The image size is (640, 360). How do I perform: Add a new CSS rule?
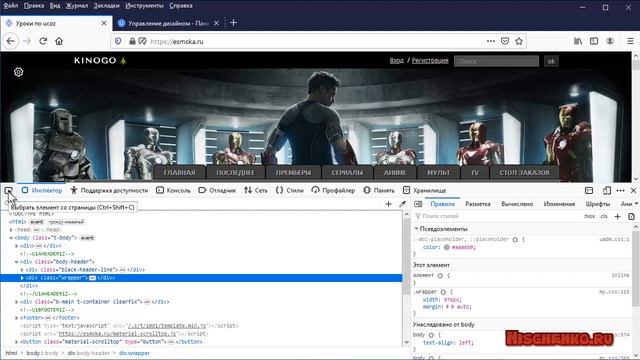point(617,216)
